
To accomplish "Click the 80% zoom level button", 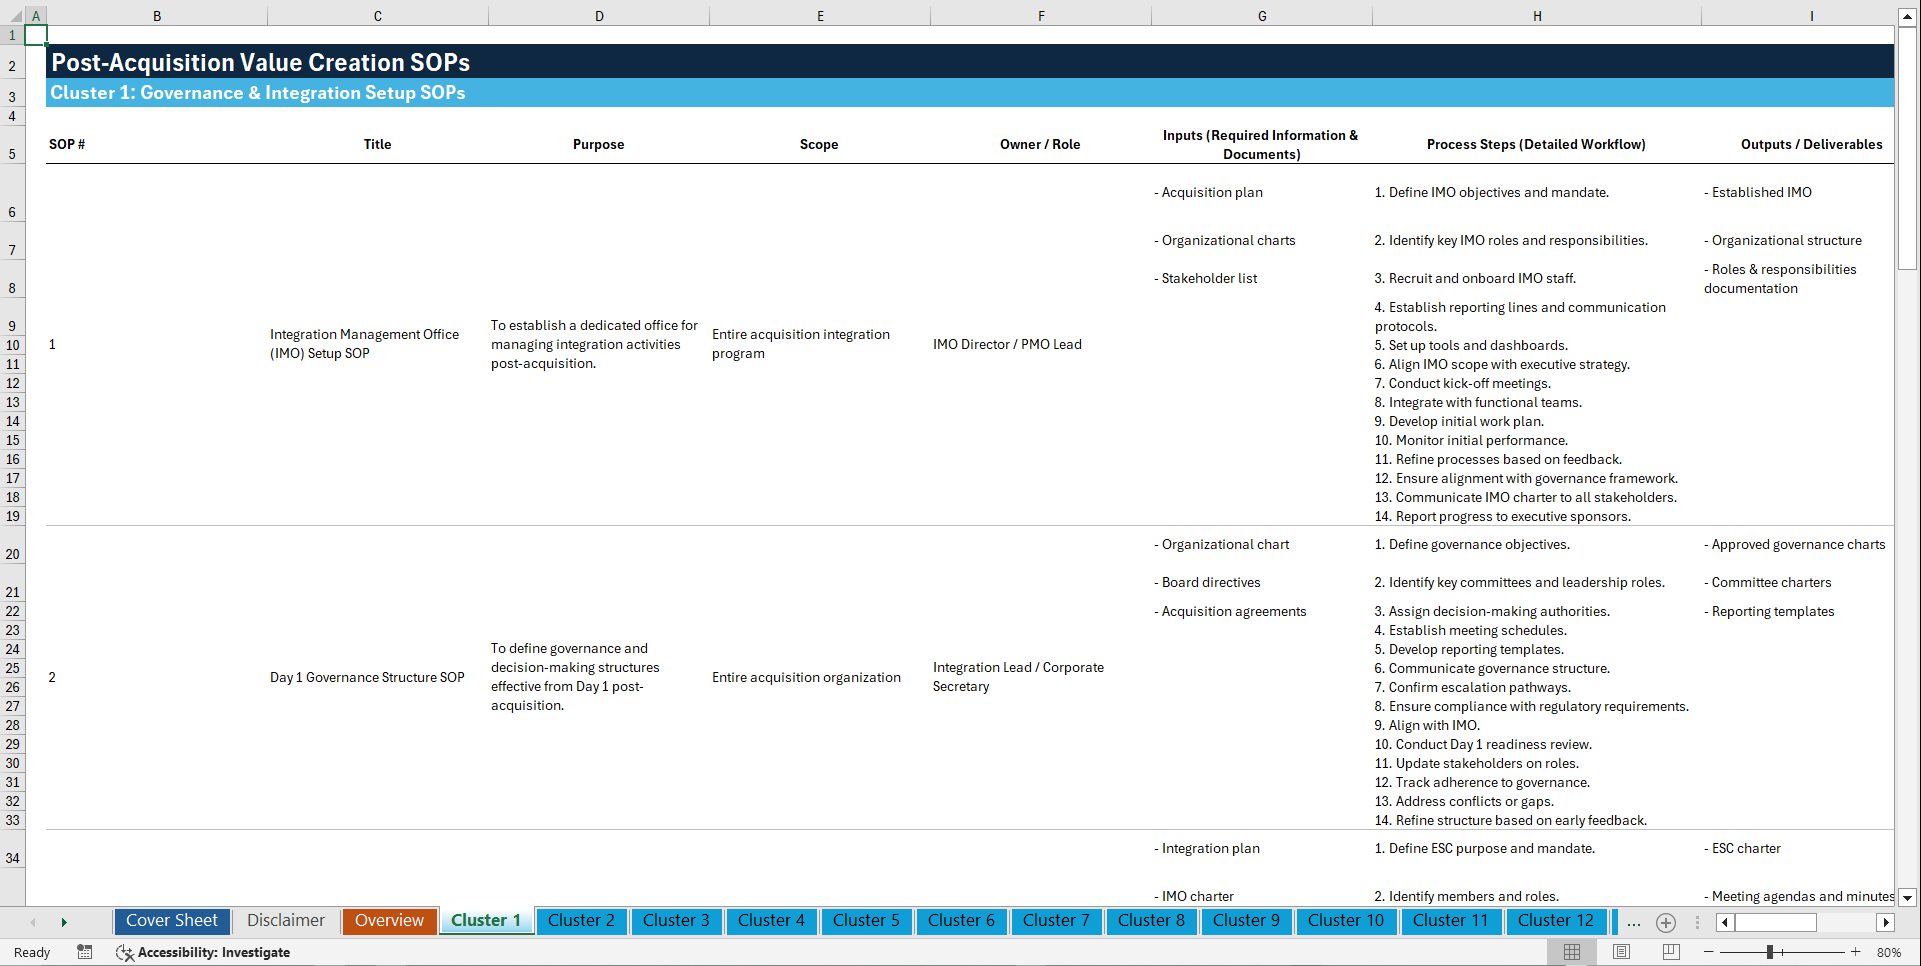I will pos(1889,952).
